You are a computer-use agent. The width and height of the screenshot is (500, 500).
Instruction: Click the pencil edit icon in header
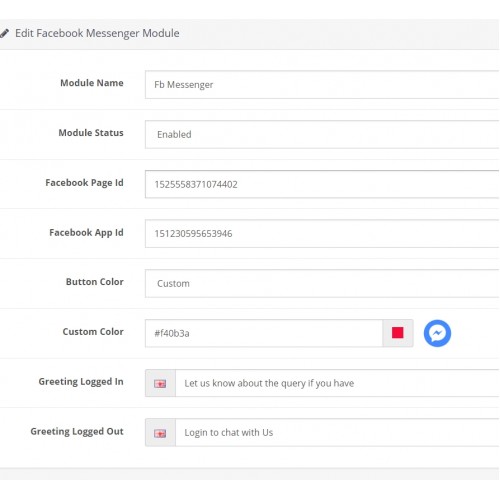[x=4, y=33]
